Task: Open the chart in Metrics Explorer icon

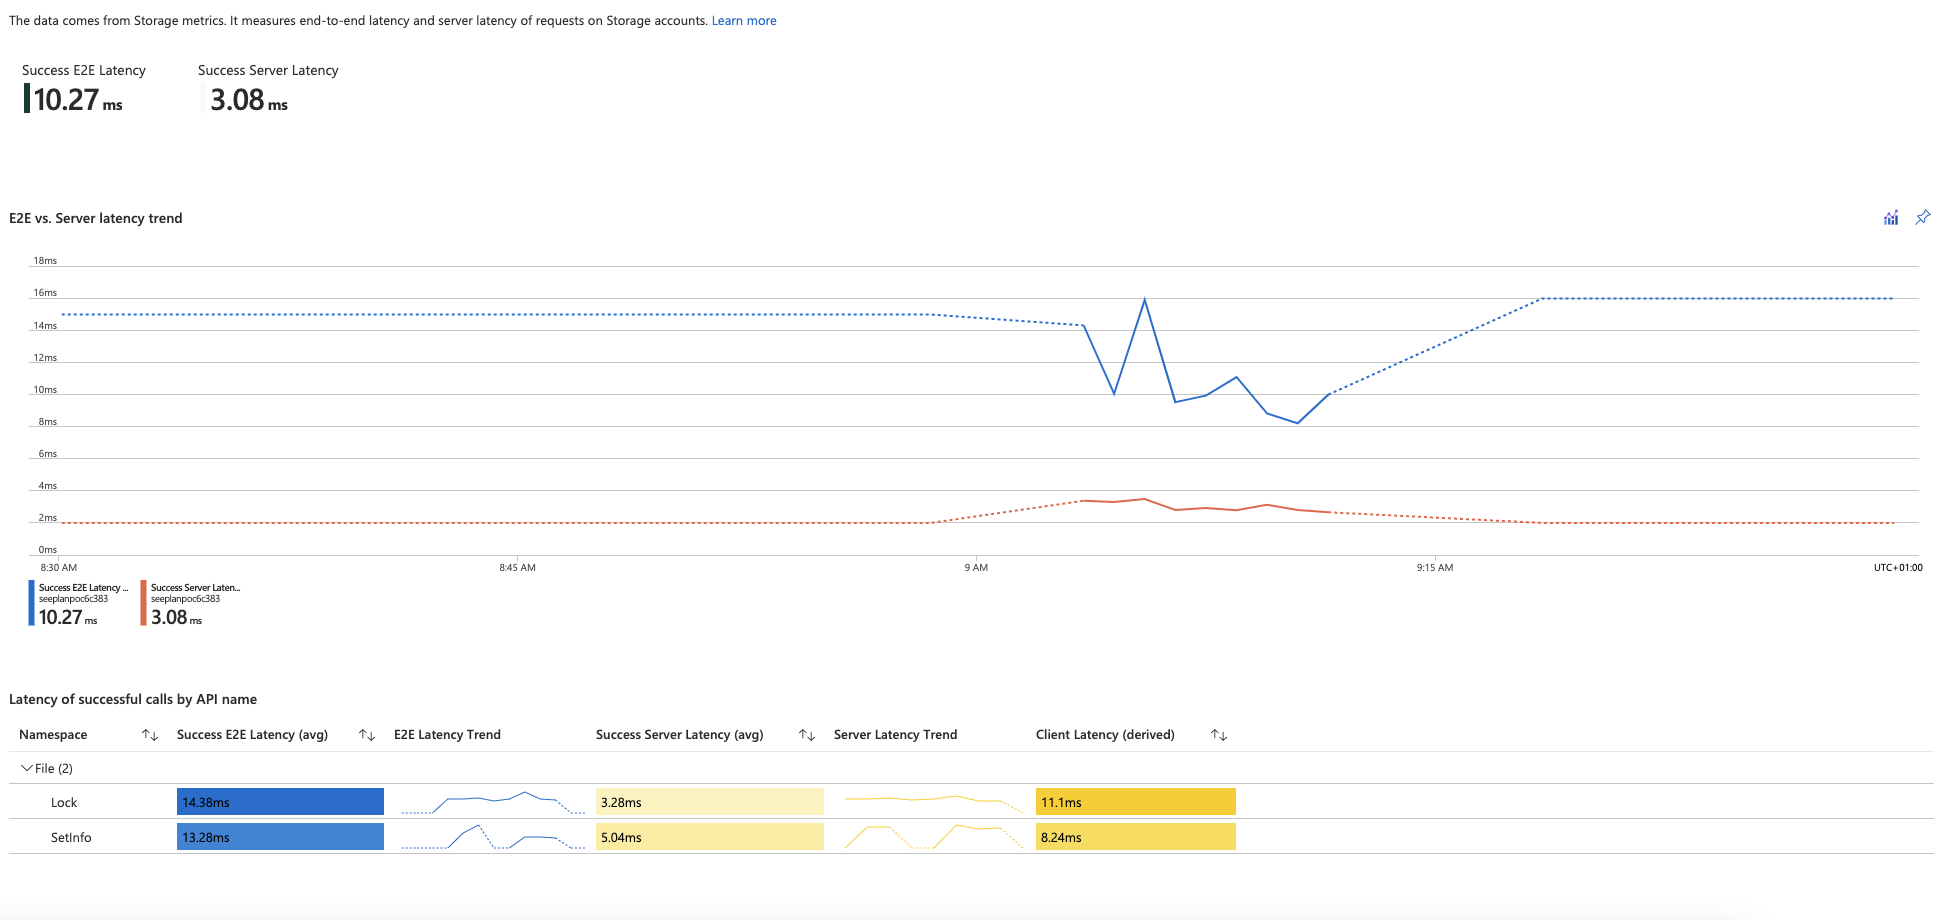Action: pyautogui.click(x=1890, y=218)
